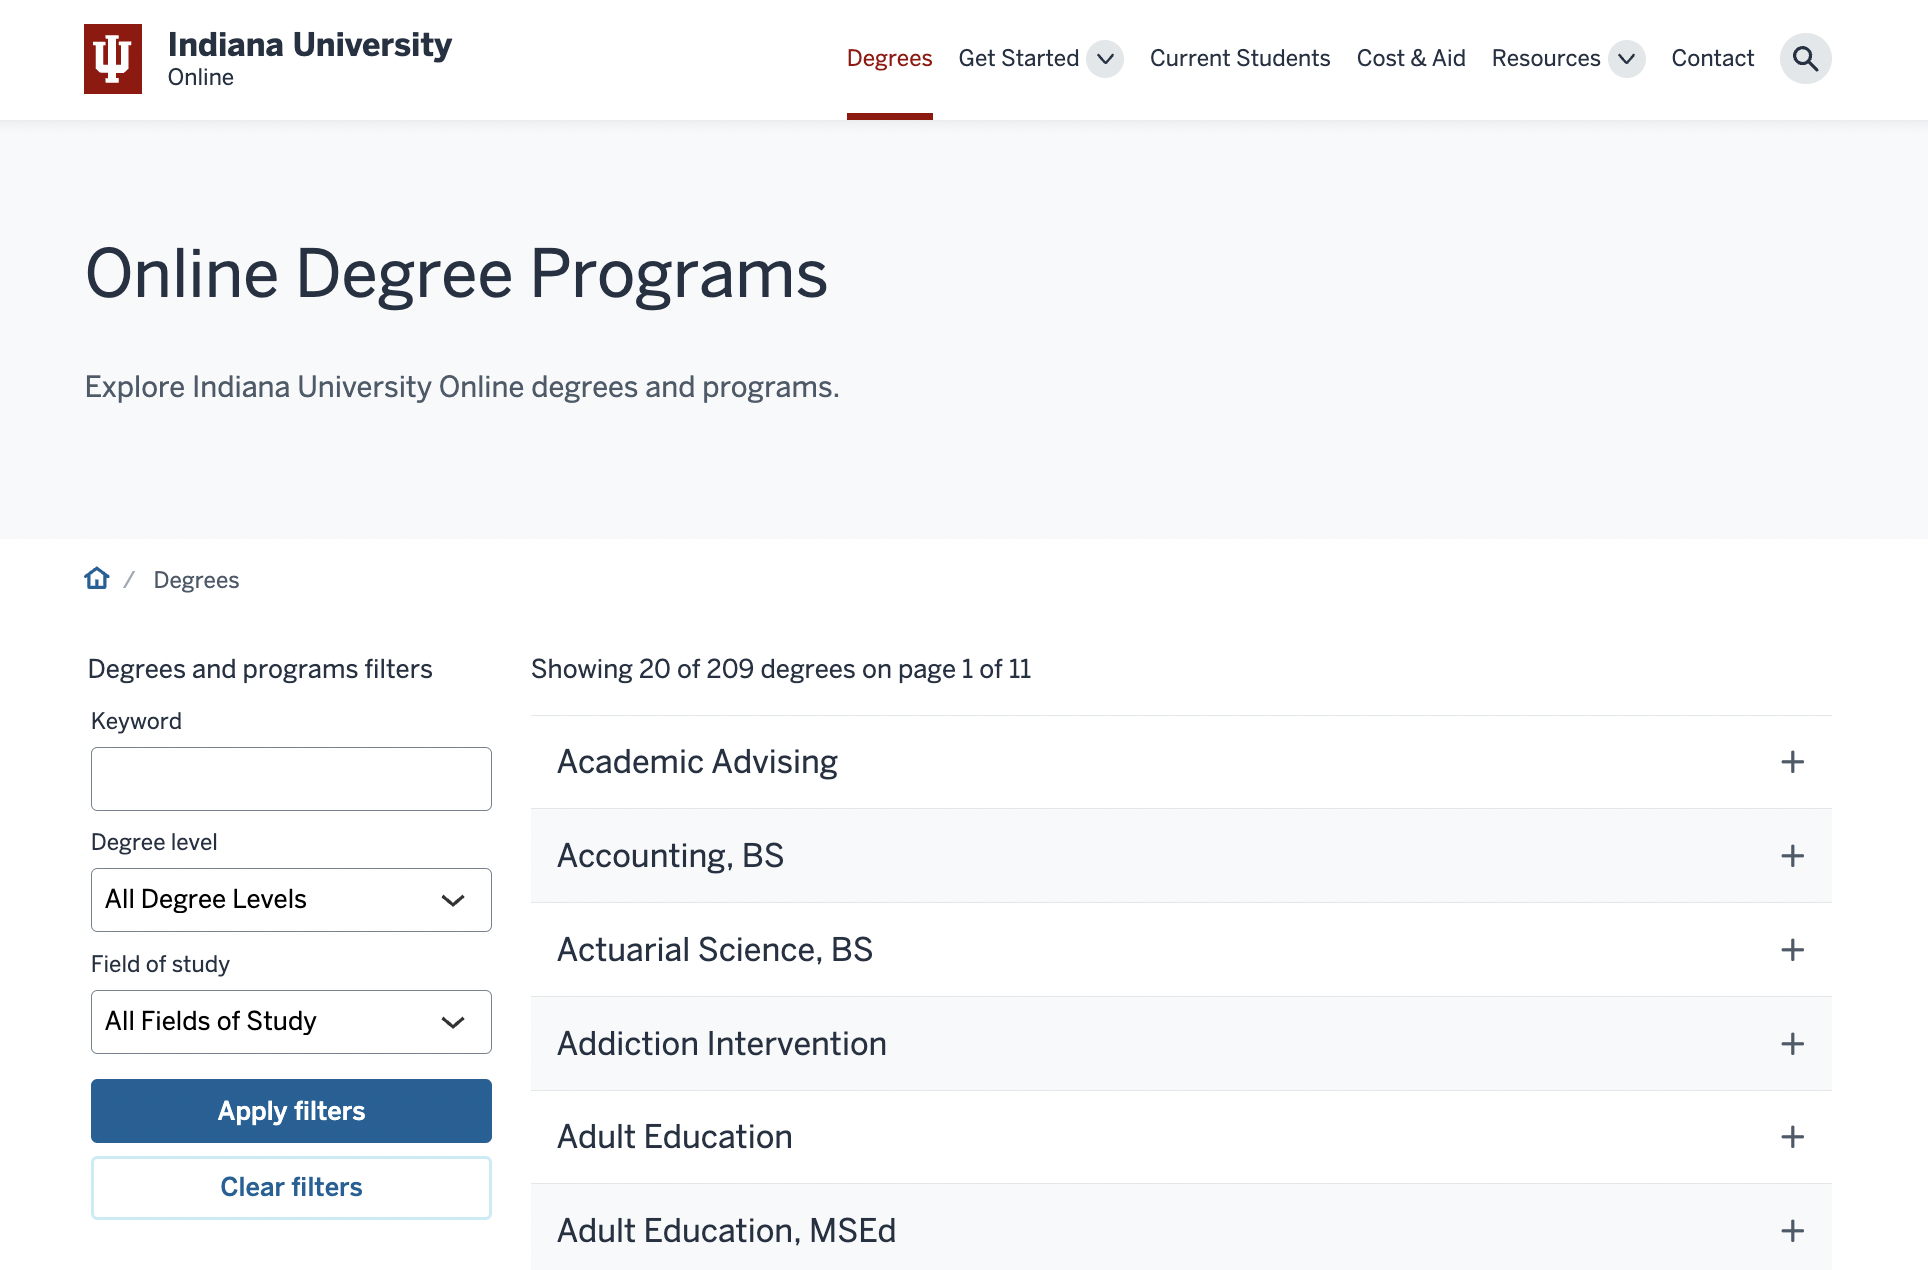Go to Current Students
The image size is (1928, 1270).
[1240, 59]
